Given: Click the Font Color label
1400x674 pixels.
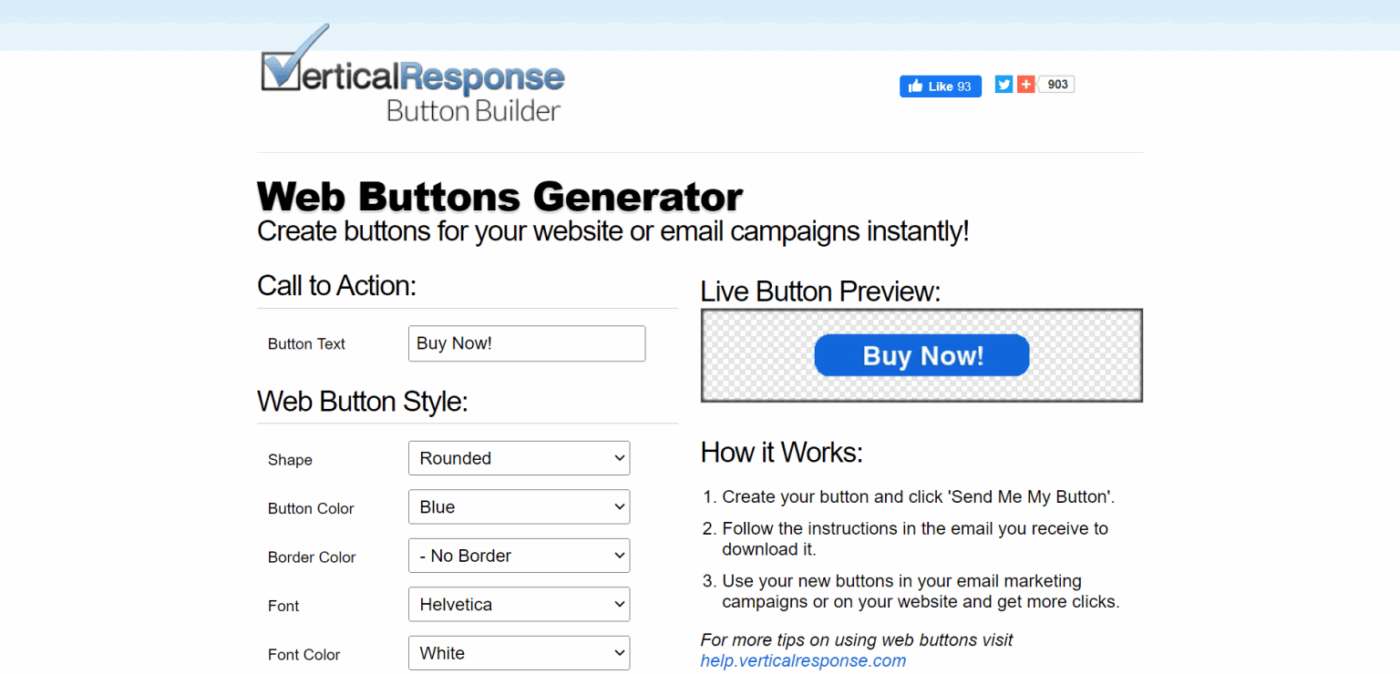Looking at the screenshot, I should [x=304, y=655].
